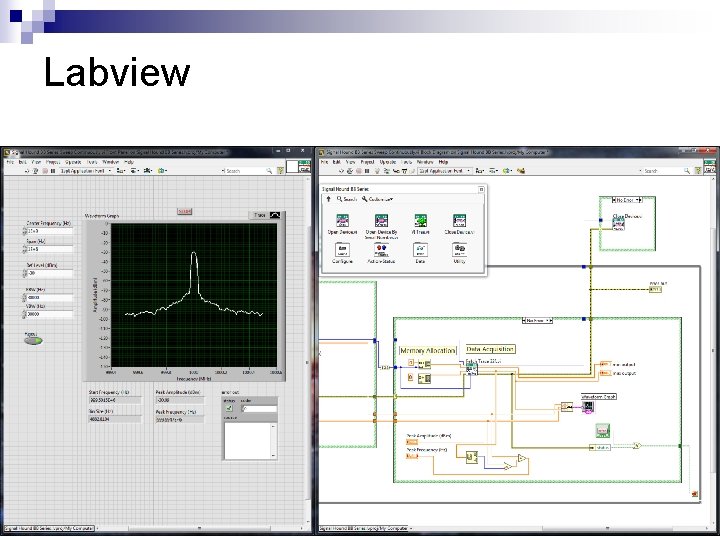This screenshot has height=540, width=720.
Task: Click Run arrow in Front Panel toolbar
Action: pos(27,171)
